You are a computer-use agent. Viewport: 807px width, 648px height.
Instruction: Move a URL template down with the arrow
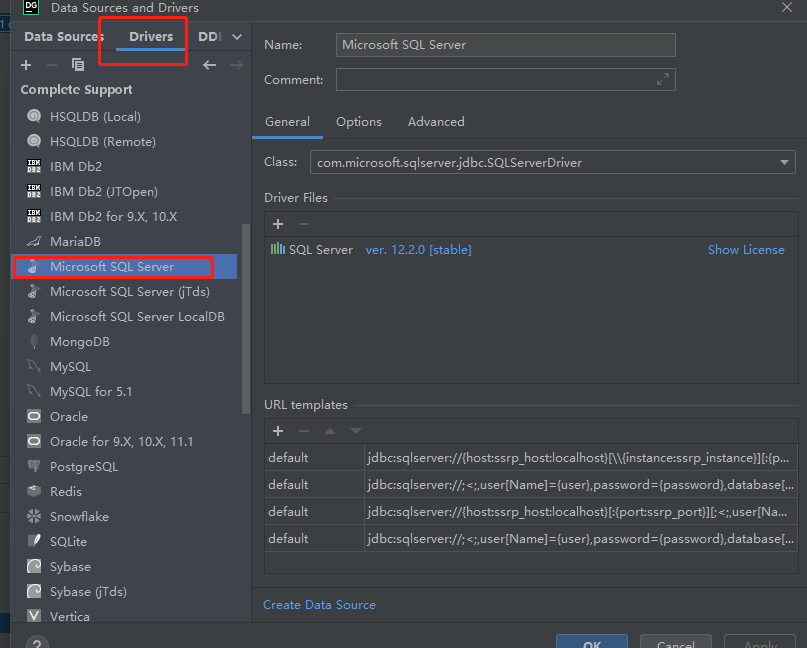point(357,431)
